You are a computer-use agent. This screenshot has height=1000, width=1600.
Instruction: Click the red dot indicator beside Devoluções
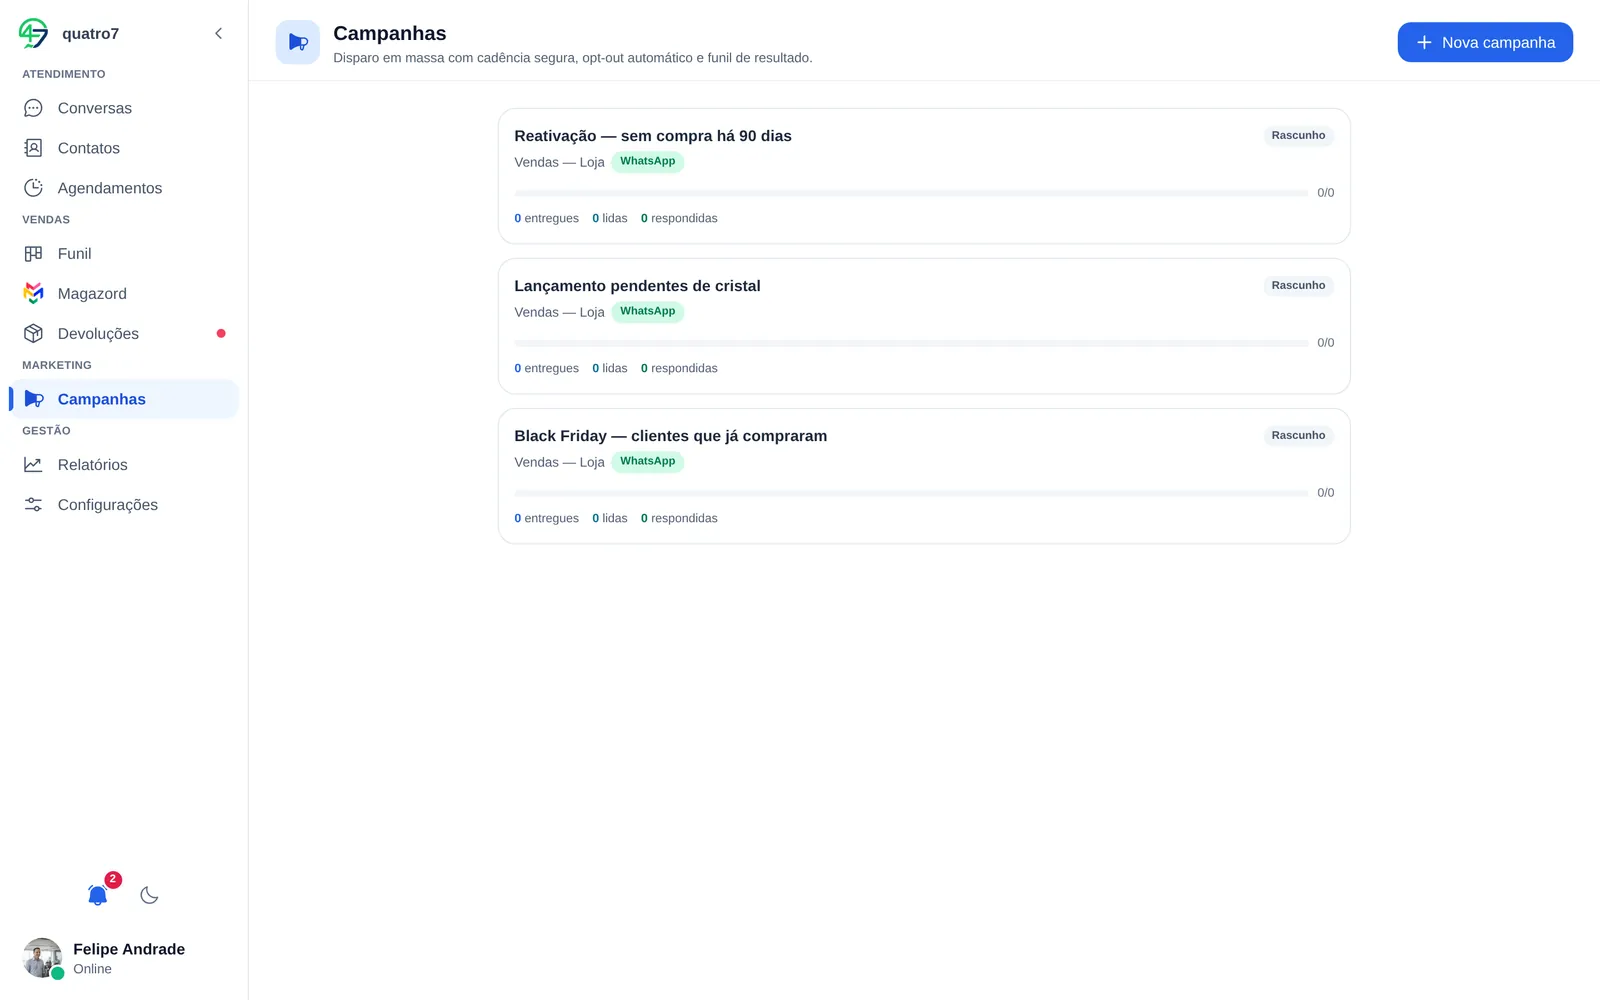[x=221, y=334]
